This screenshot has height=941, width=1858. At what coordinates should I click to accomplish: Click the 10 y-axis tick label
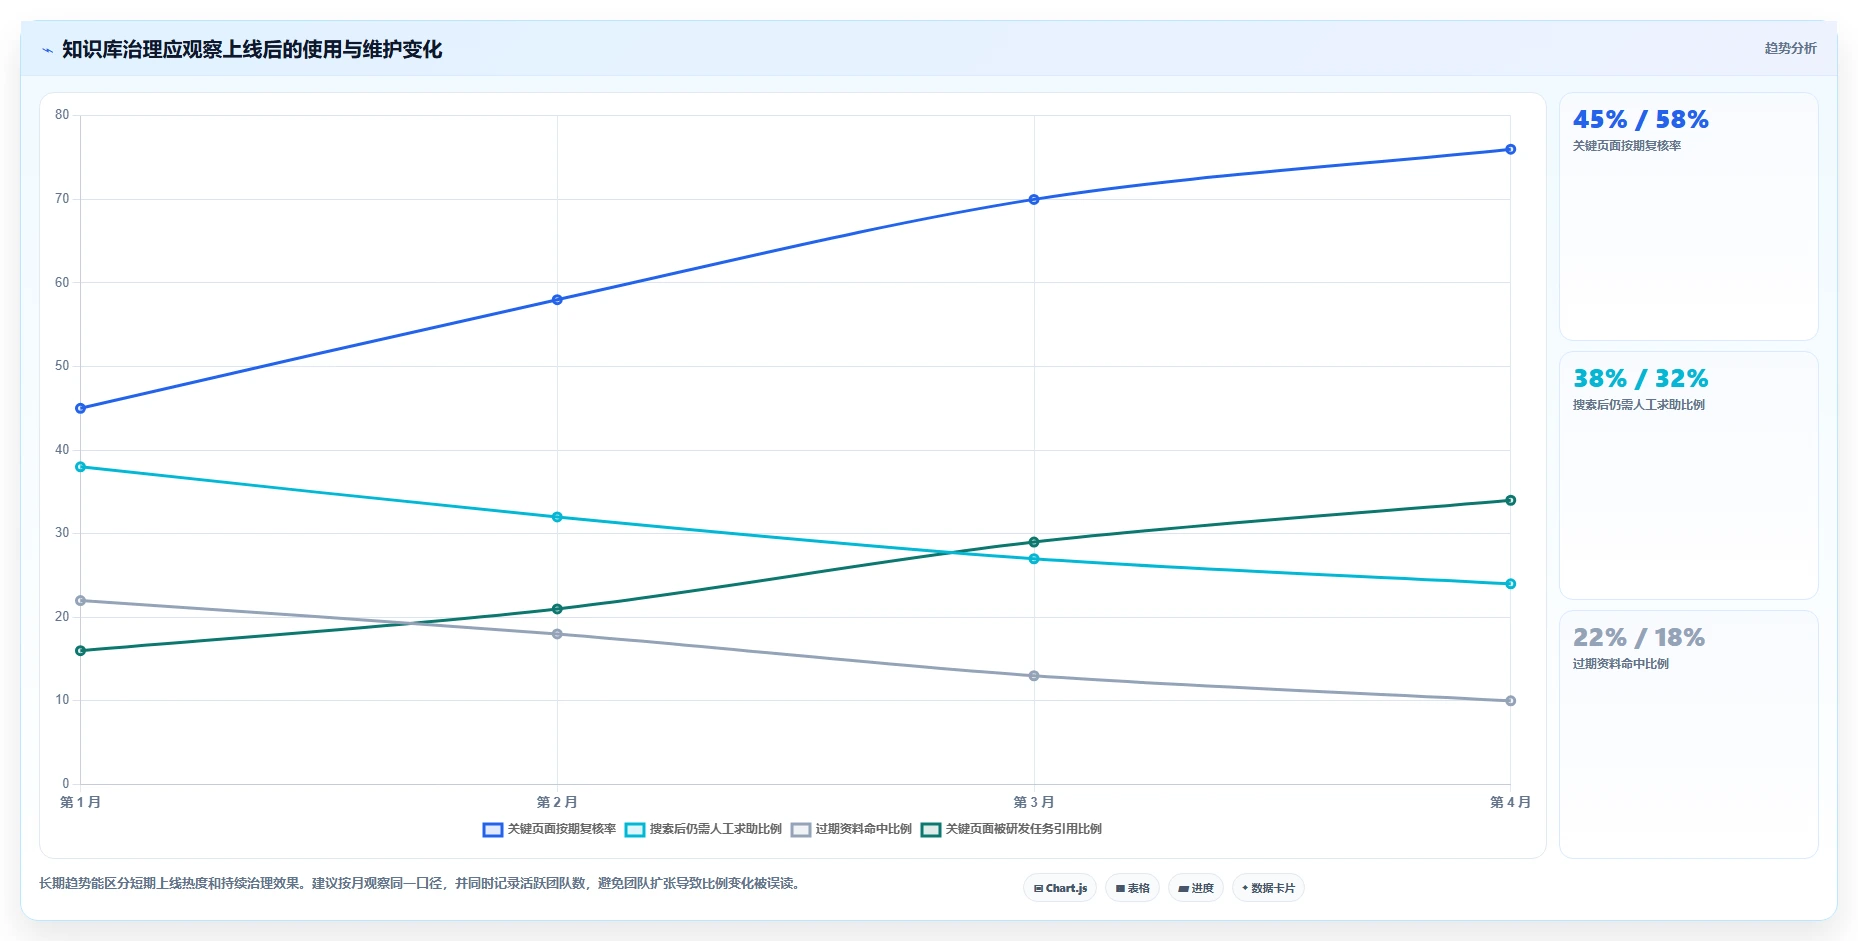tap(62, 700)
